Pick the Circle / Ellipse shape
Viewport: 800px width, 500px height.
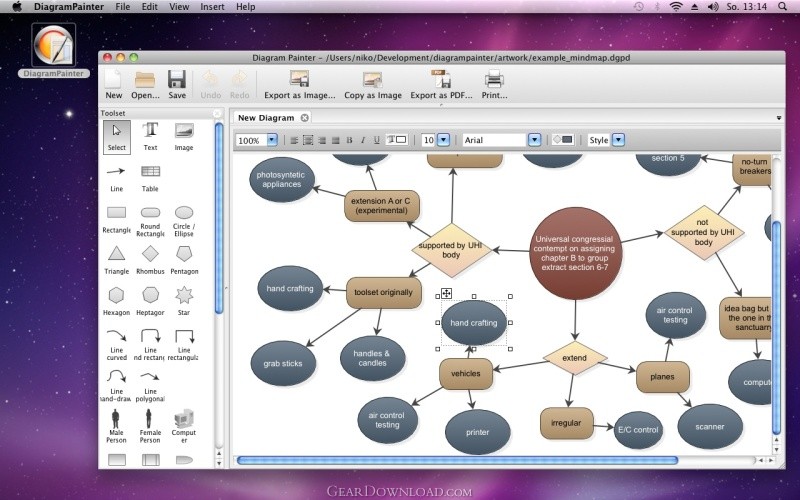pyautogui.click(x=184, y=221)
